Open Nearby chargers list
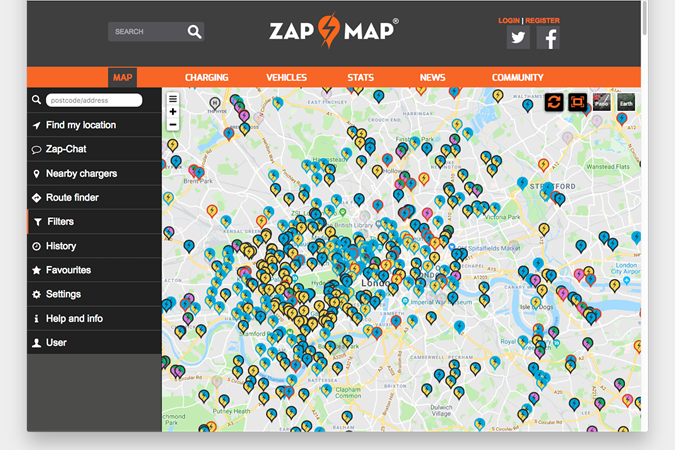The height and width of the screenshot is (450, 675). [x=94, y=174]
